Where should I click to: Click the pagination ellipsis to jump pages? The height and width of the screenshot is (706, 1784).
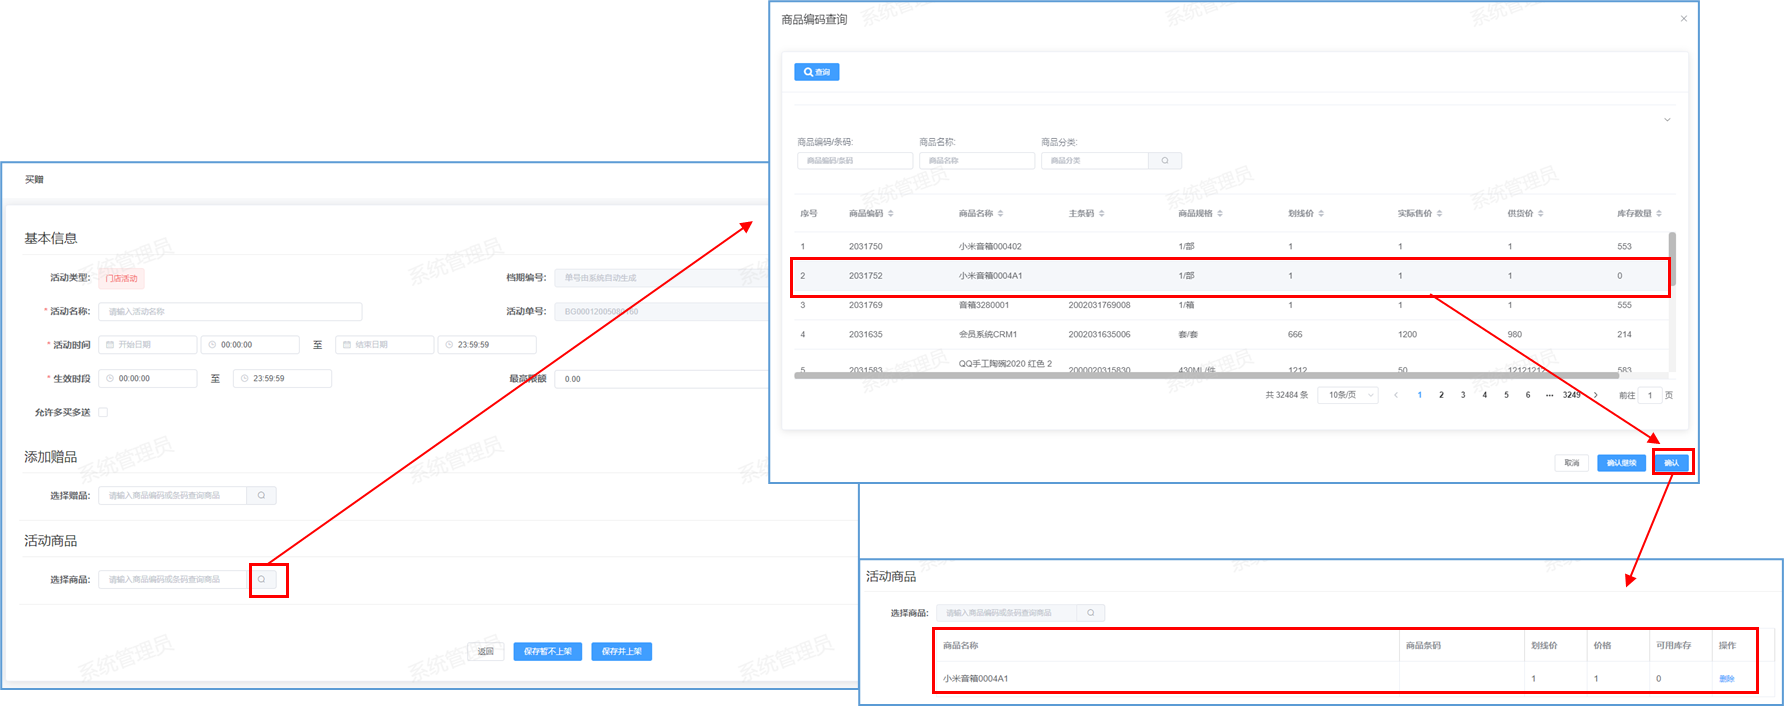(x=1549, y=395)
